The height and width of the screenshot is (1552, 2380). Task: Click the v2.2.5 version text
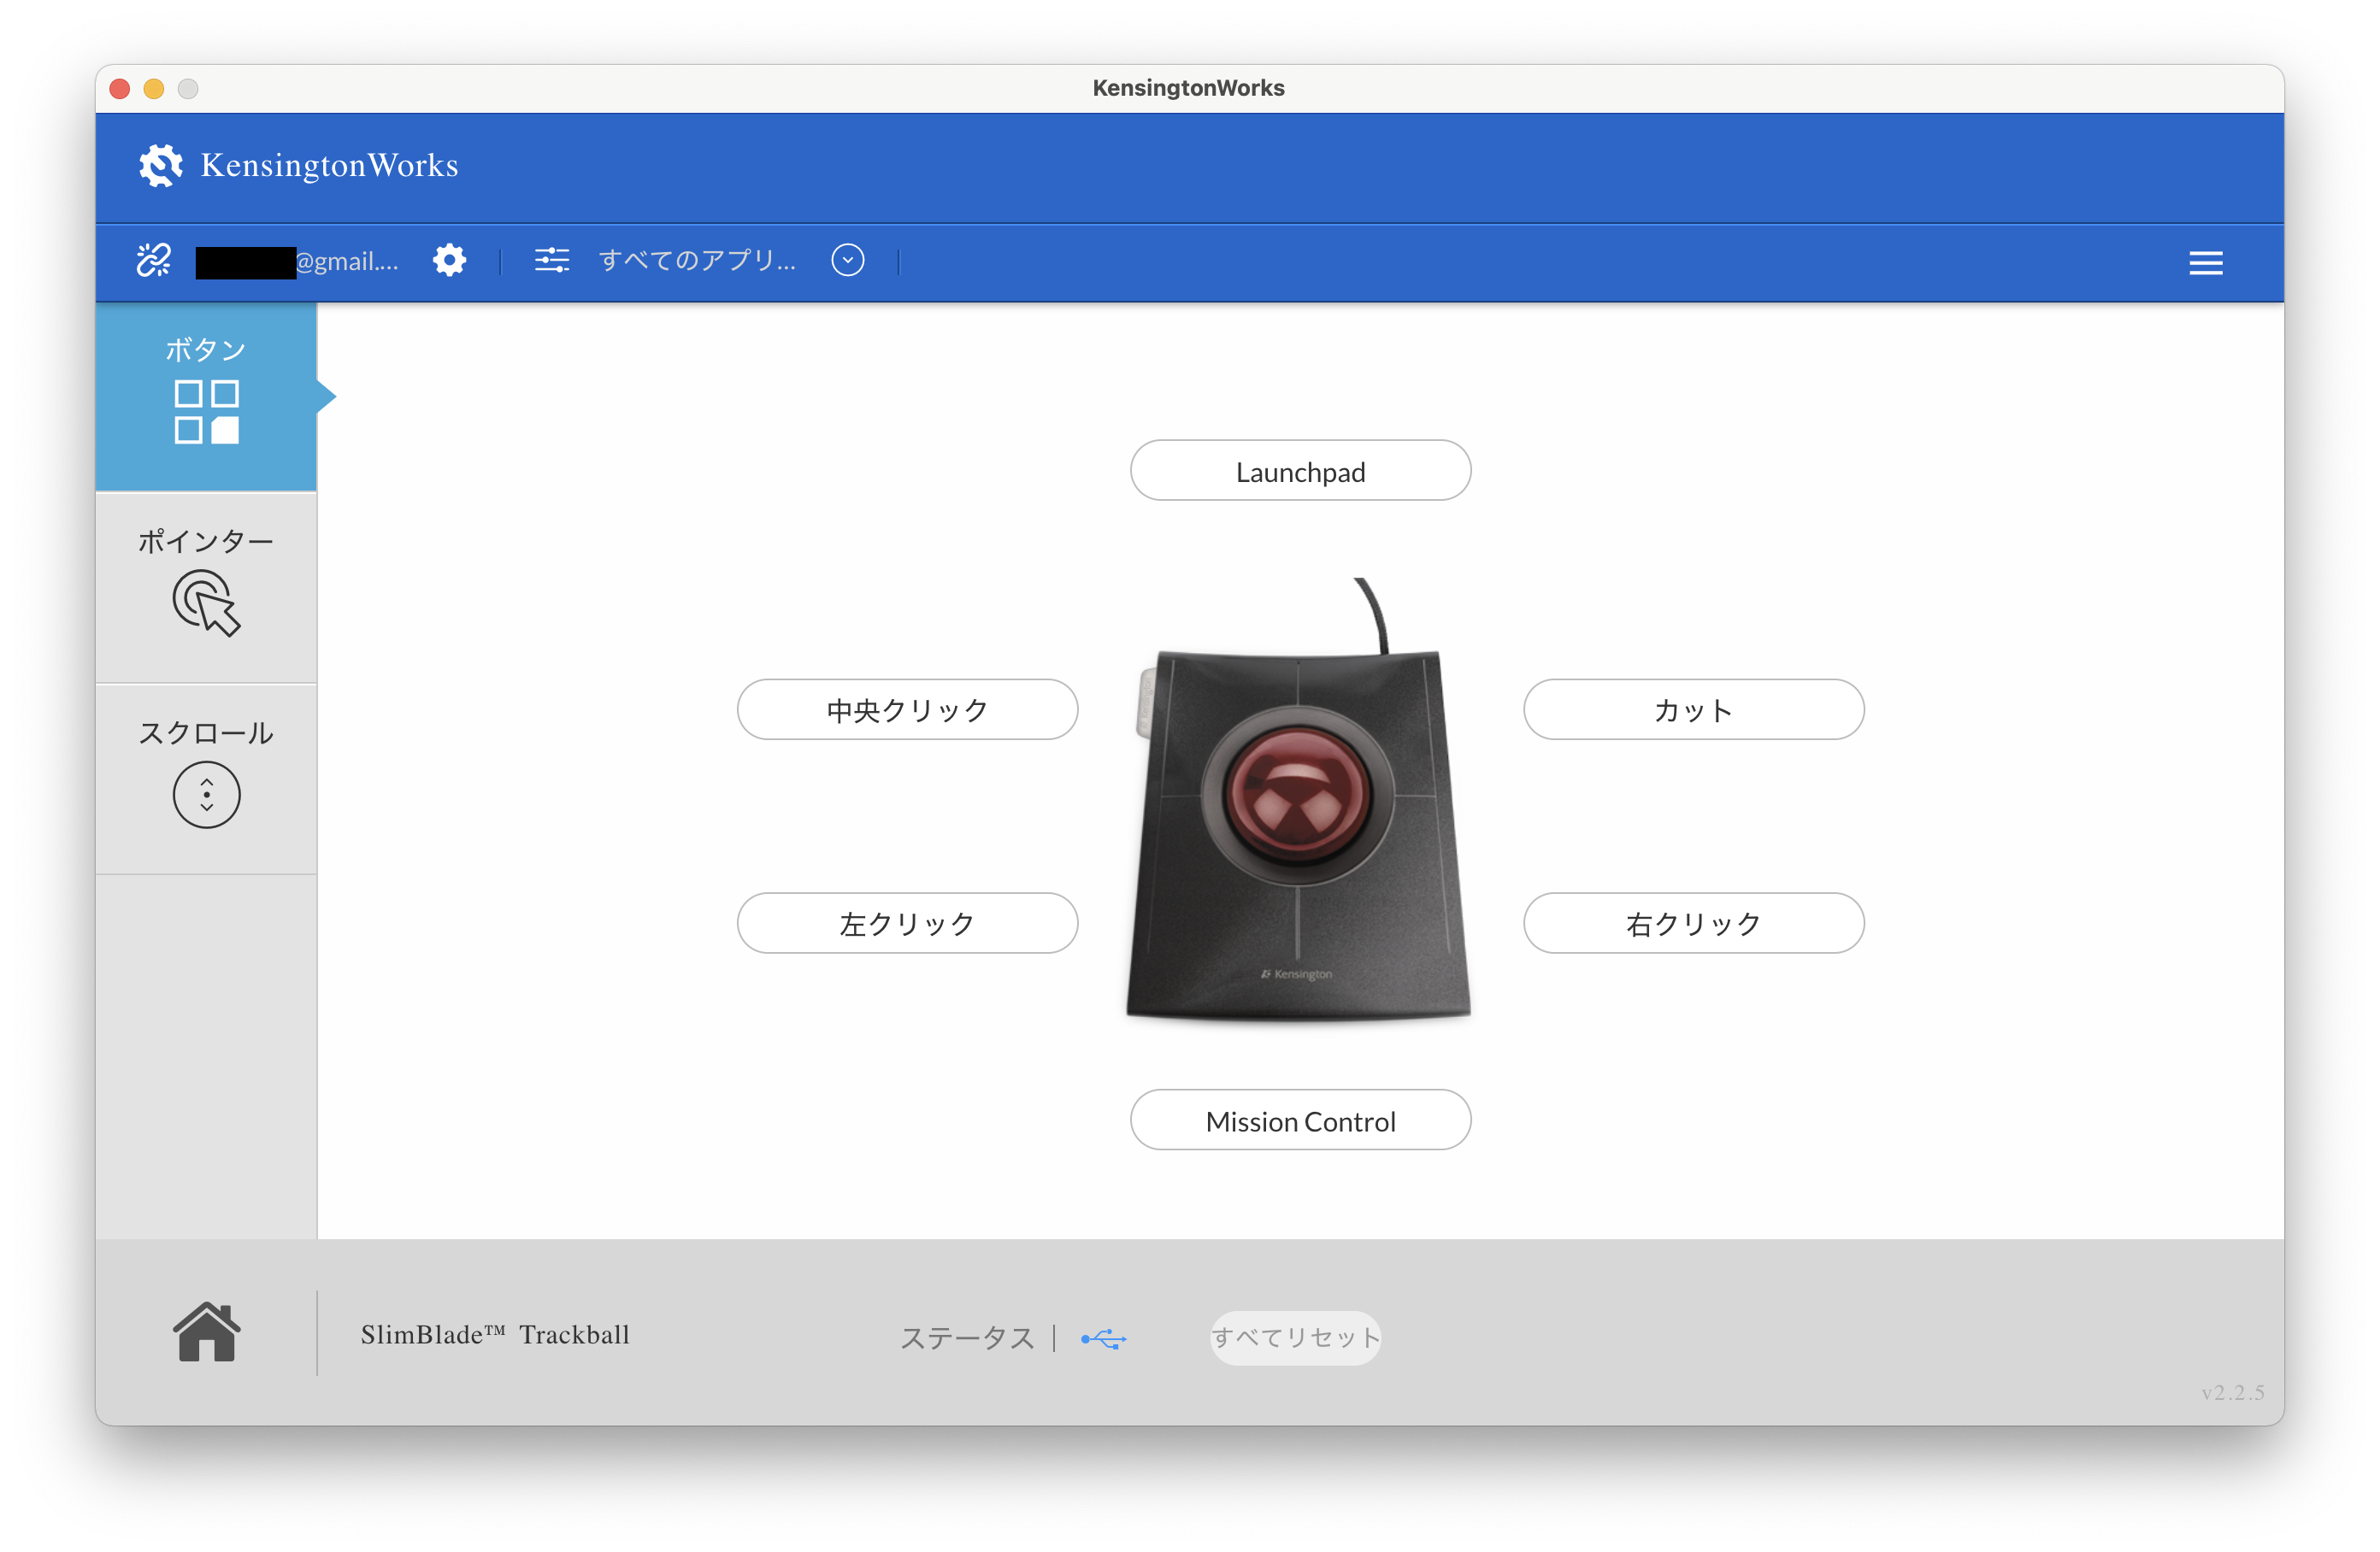pos(2232,1393)
